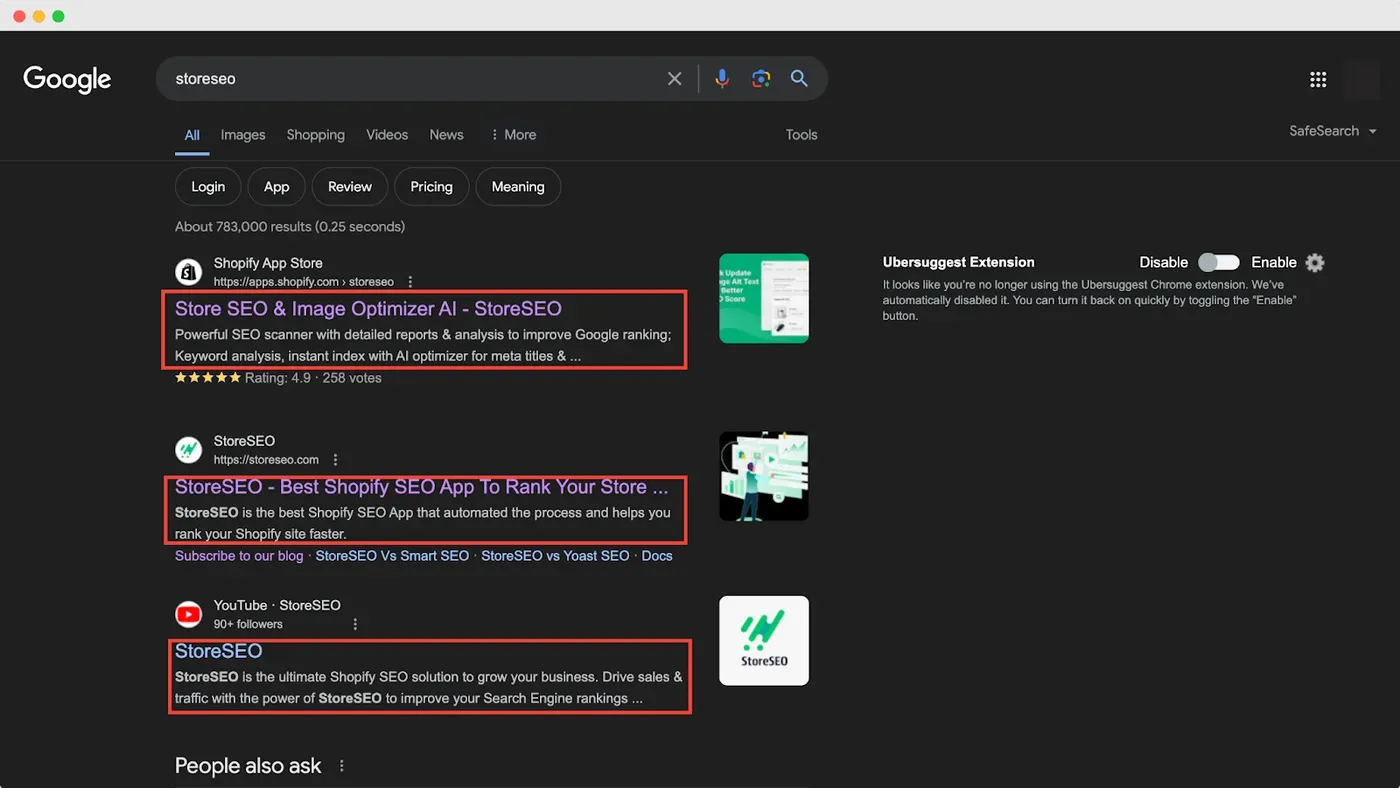The image size is (1400, 788).
Task: Clear the search box with the X icon
Action: point(675,78)
